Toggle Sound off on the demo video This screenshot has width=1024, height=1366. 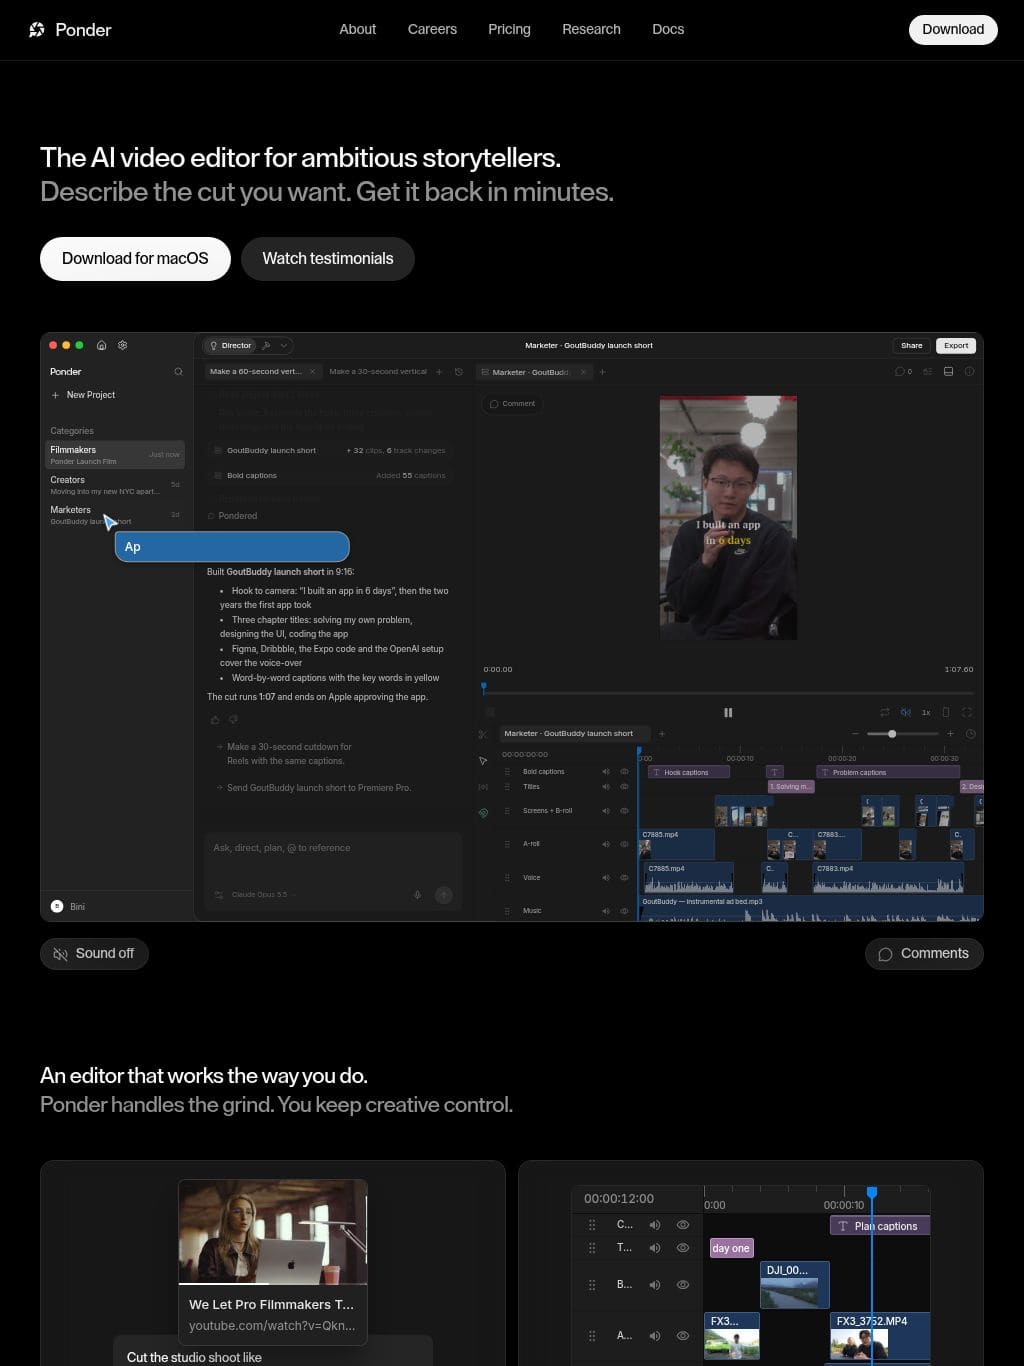point(94,954)
